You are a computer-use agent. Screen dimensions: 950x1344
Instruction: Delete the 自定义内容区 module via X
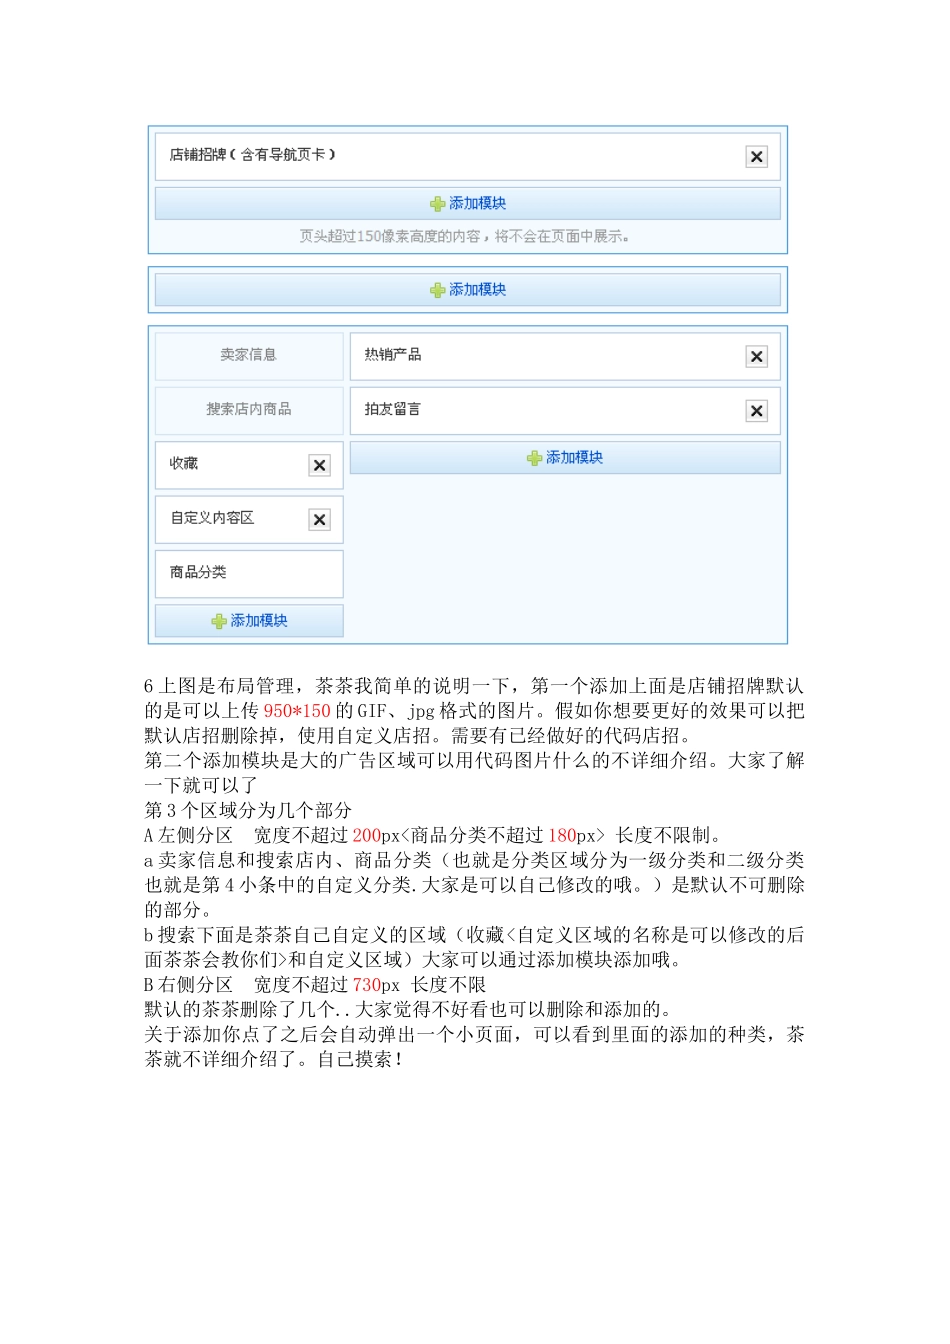point(319,519)
